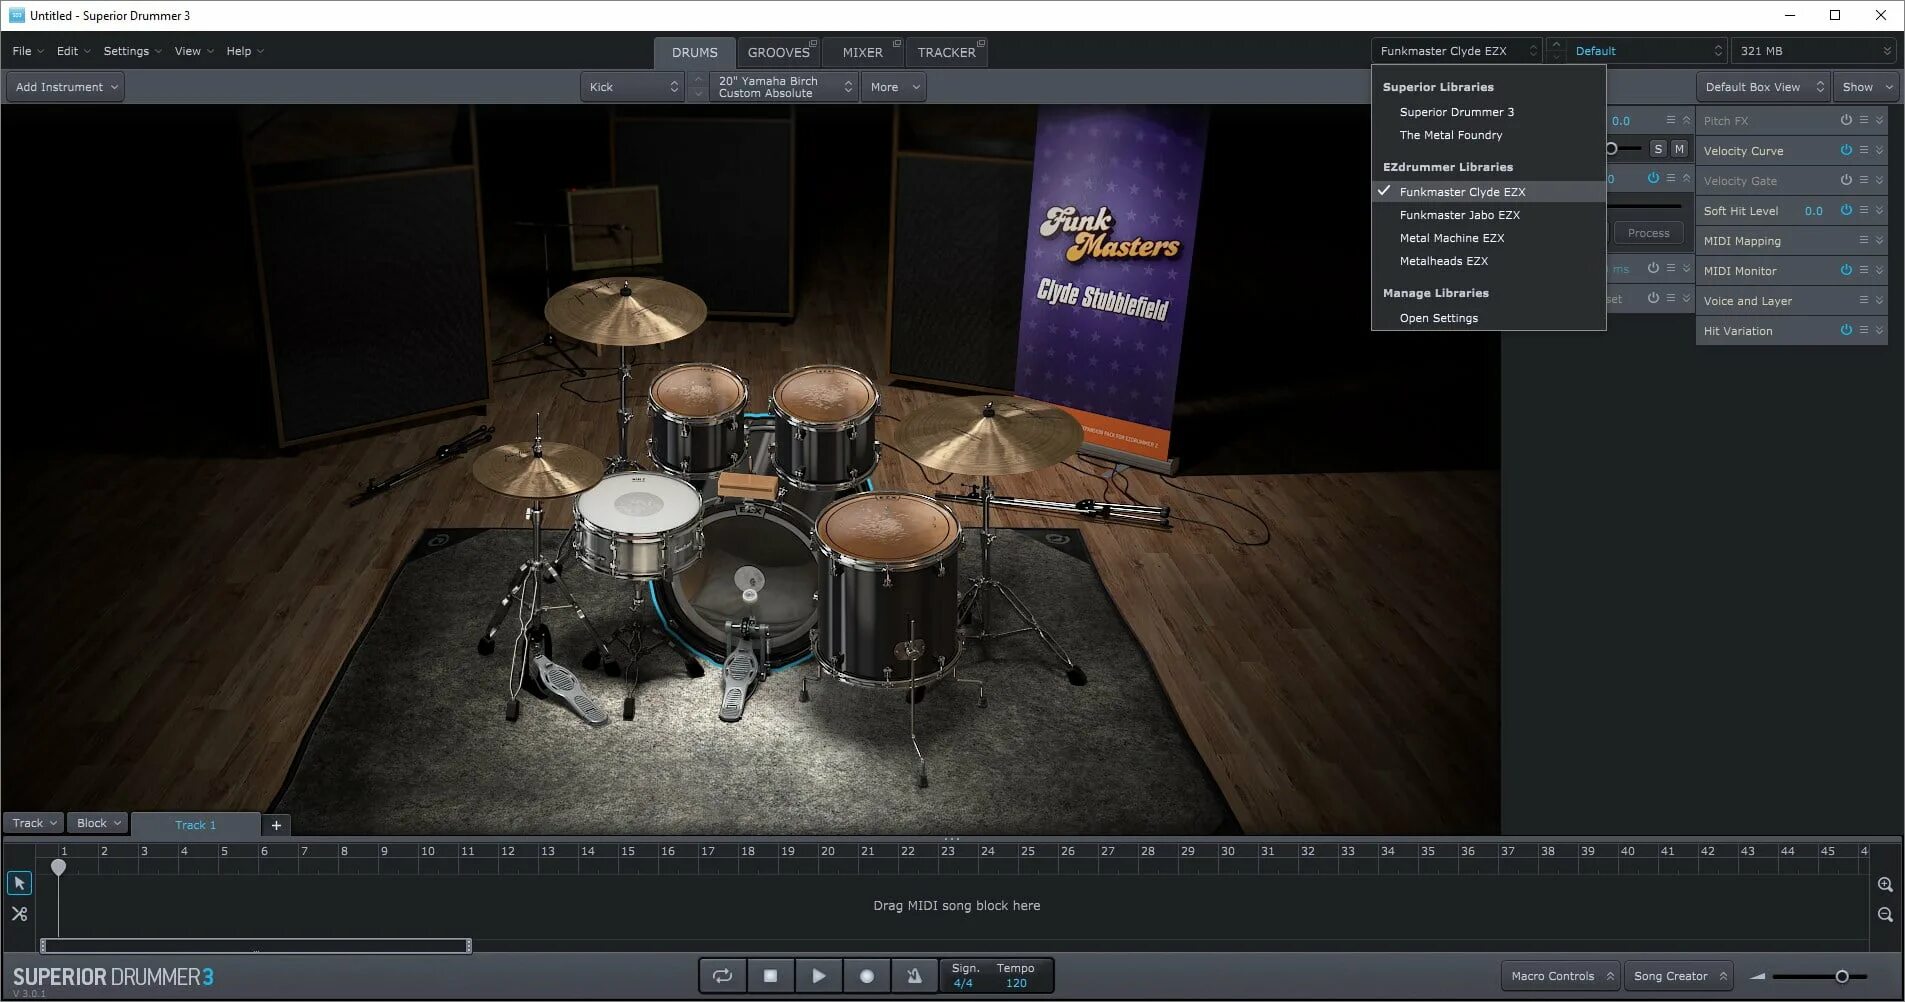Open the Show dropdown
The height and width of the screenshot is (1002, 1905).
(x=1866, y=87)
